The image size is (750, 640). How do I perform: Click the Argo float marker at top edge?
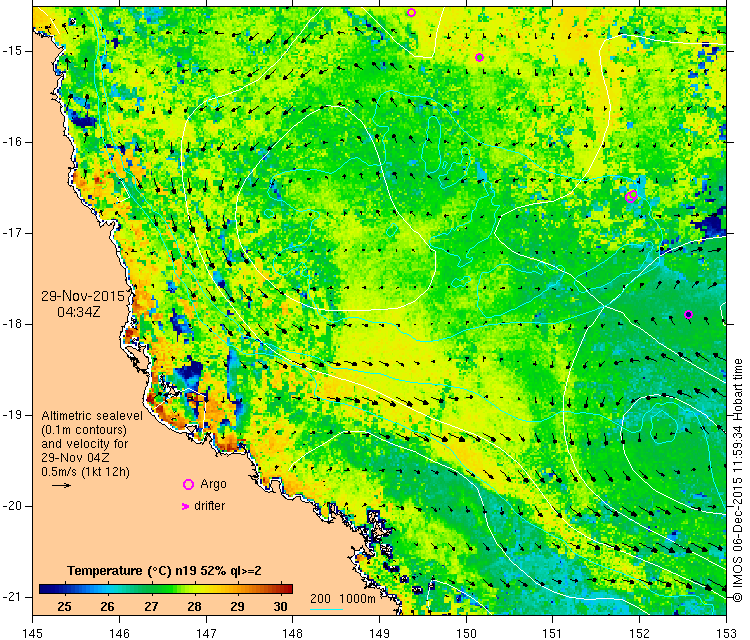click(x=411, y=12)
